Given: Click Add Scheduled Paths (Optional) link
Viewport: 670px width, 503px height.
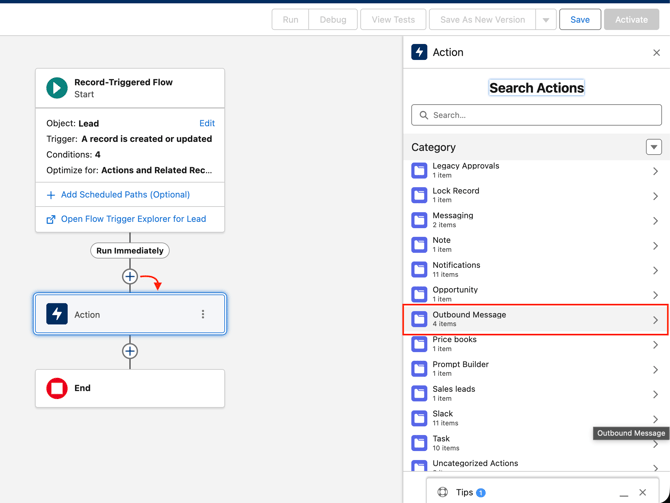Looking at the screenshot, I should 125,194.
